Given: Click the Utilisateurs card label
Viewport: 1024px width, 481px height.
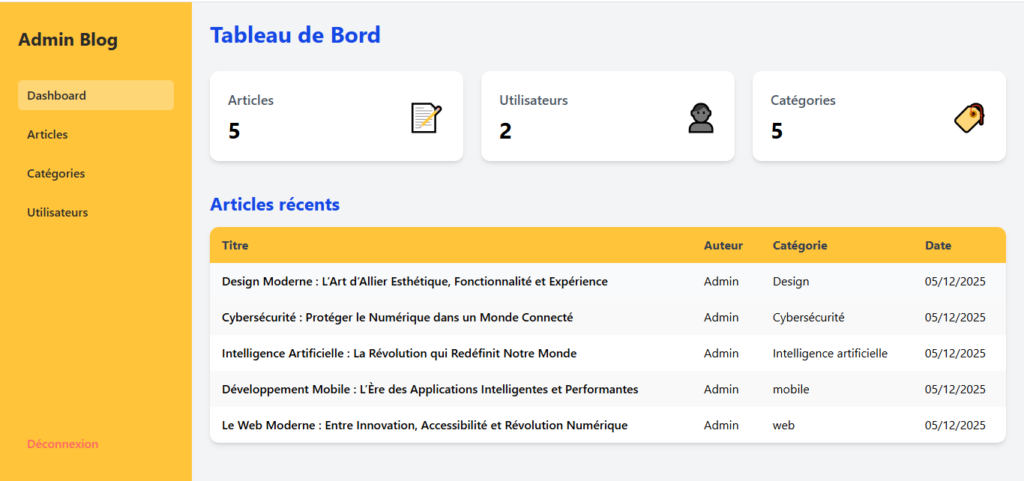Looking at the screenshot, I should click(x=534, y=101).
